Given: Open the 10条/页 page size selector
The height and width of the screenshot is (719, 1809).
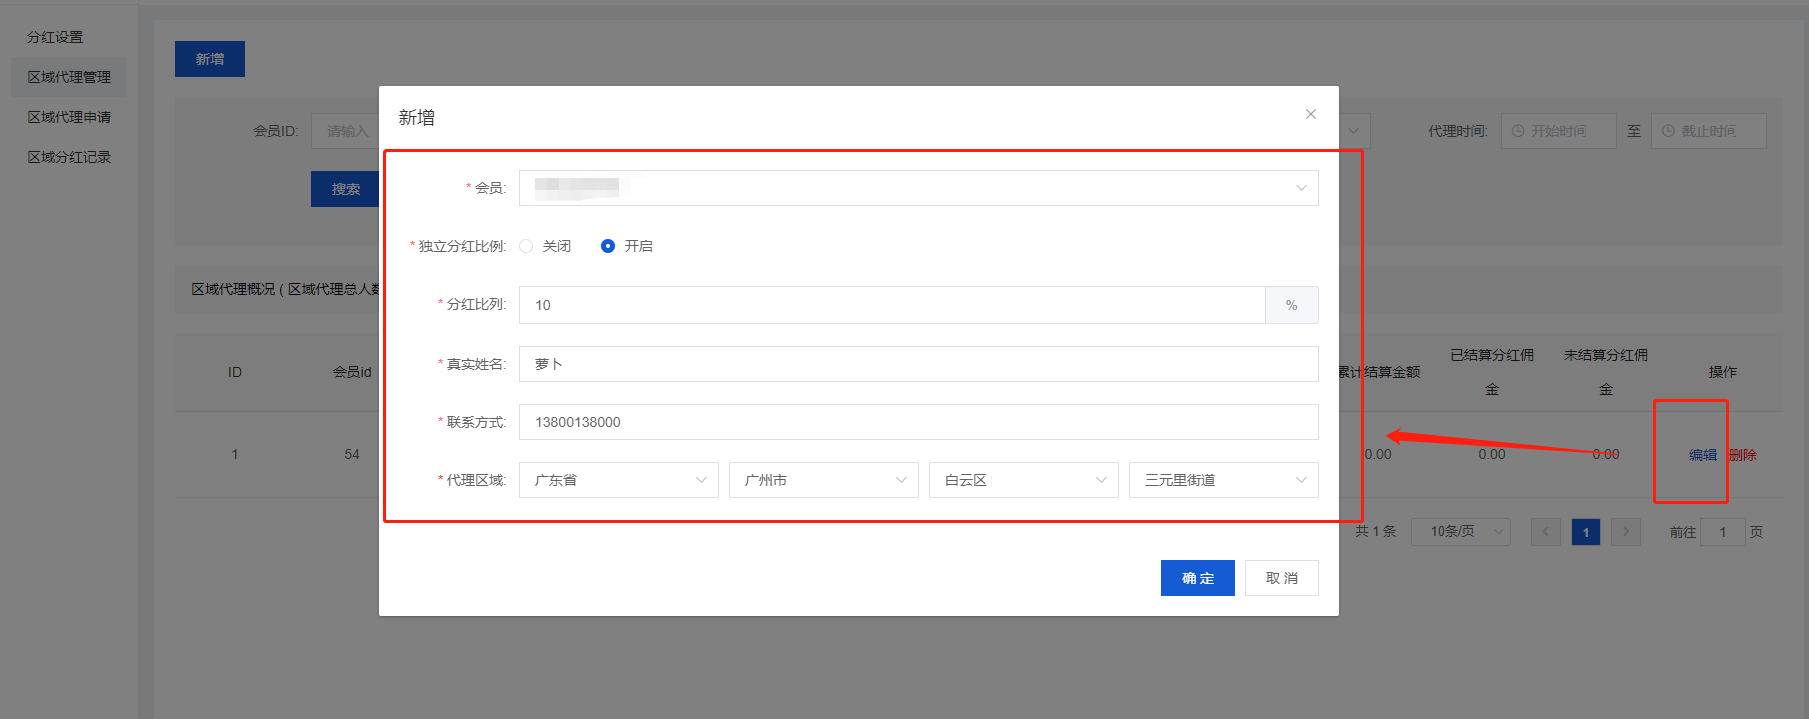Looking at the screenshot, I should coord(1460,532).
